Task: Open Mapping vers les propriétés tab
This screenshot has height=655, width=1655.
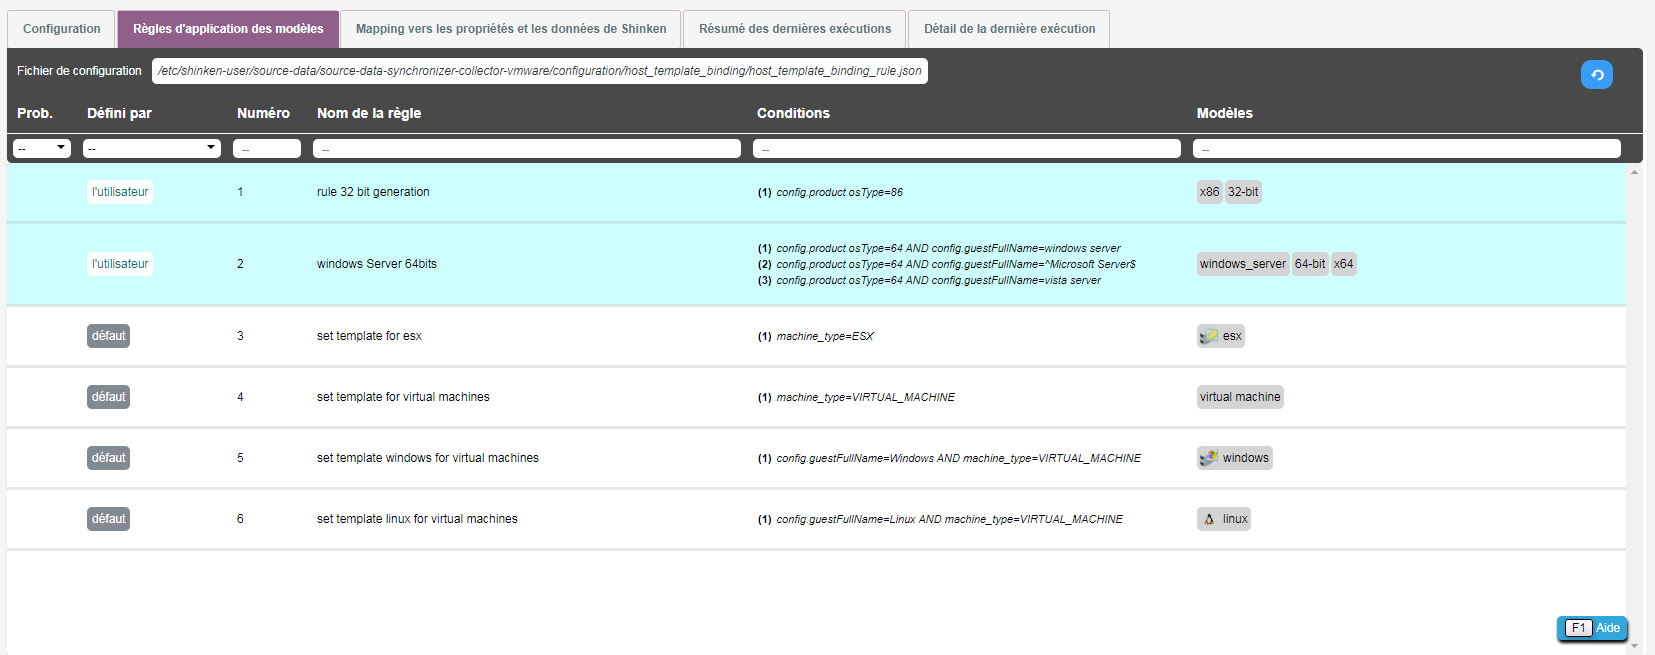Action: pyautogui.click(x=510, y=29)
